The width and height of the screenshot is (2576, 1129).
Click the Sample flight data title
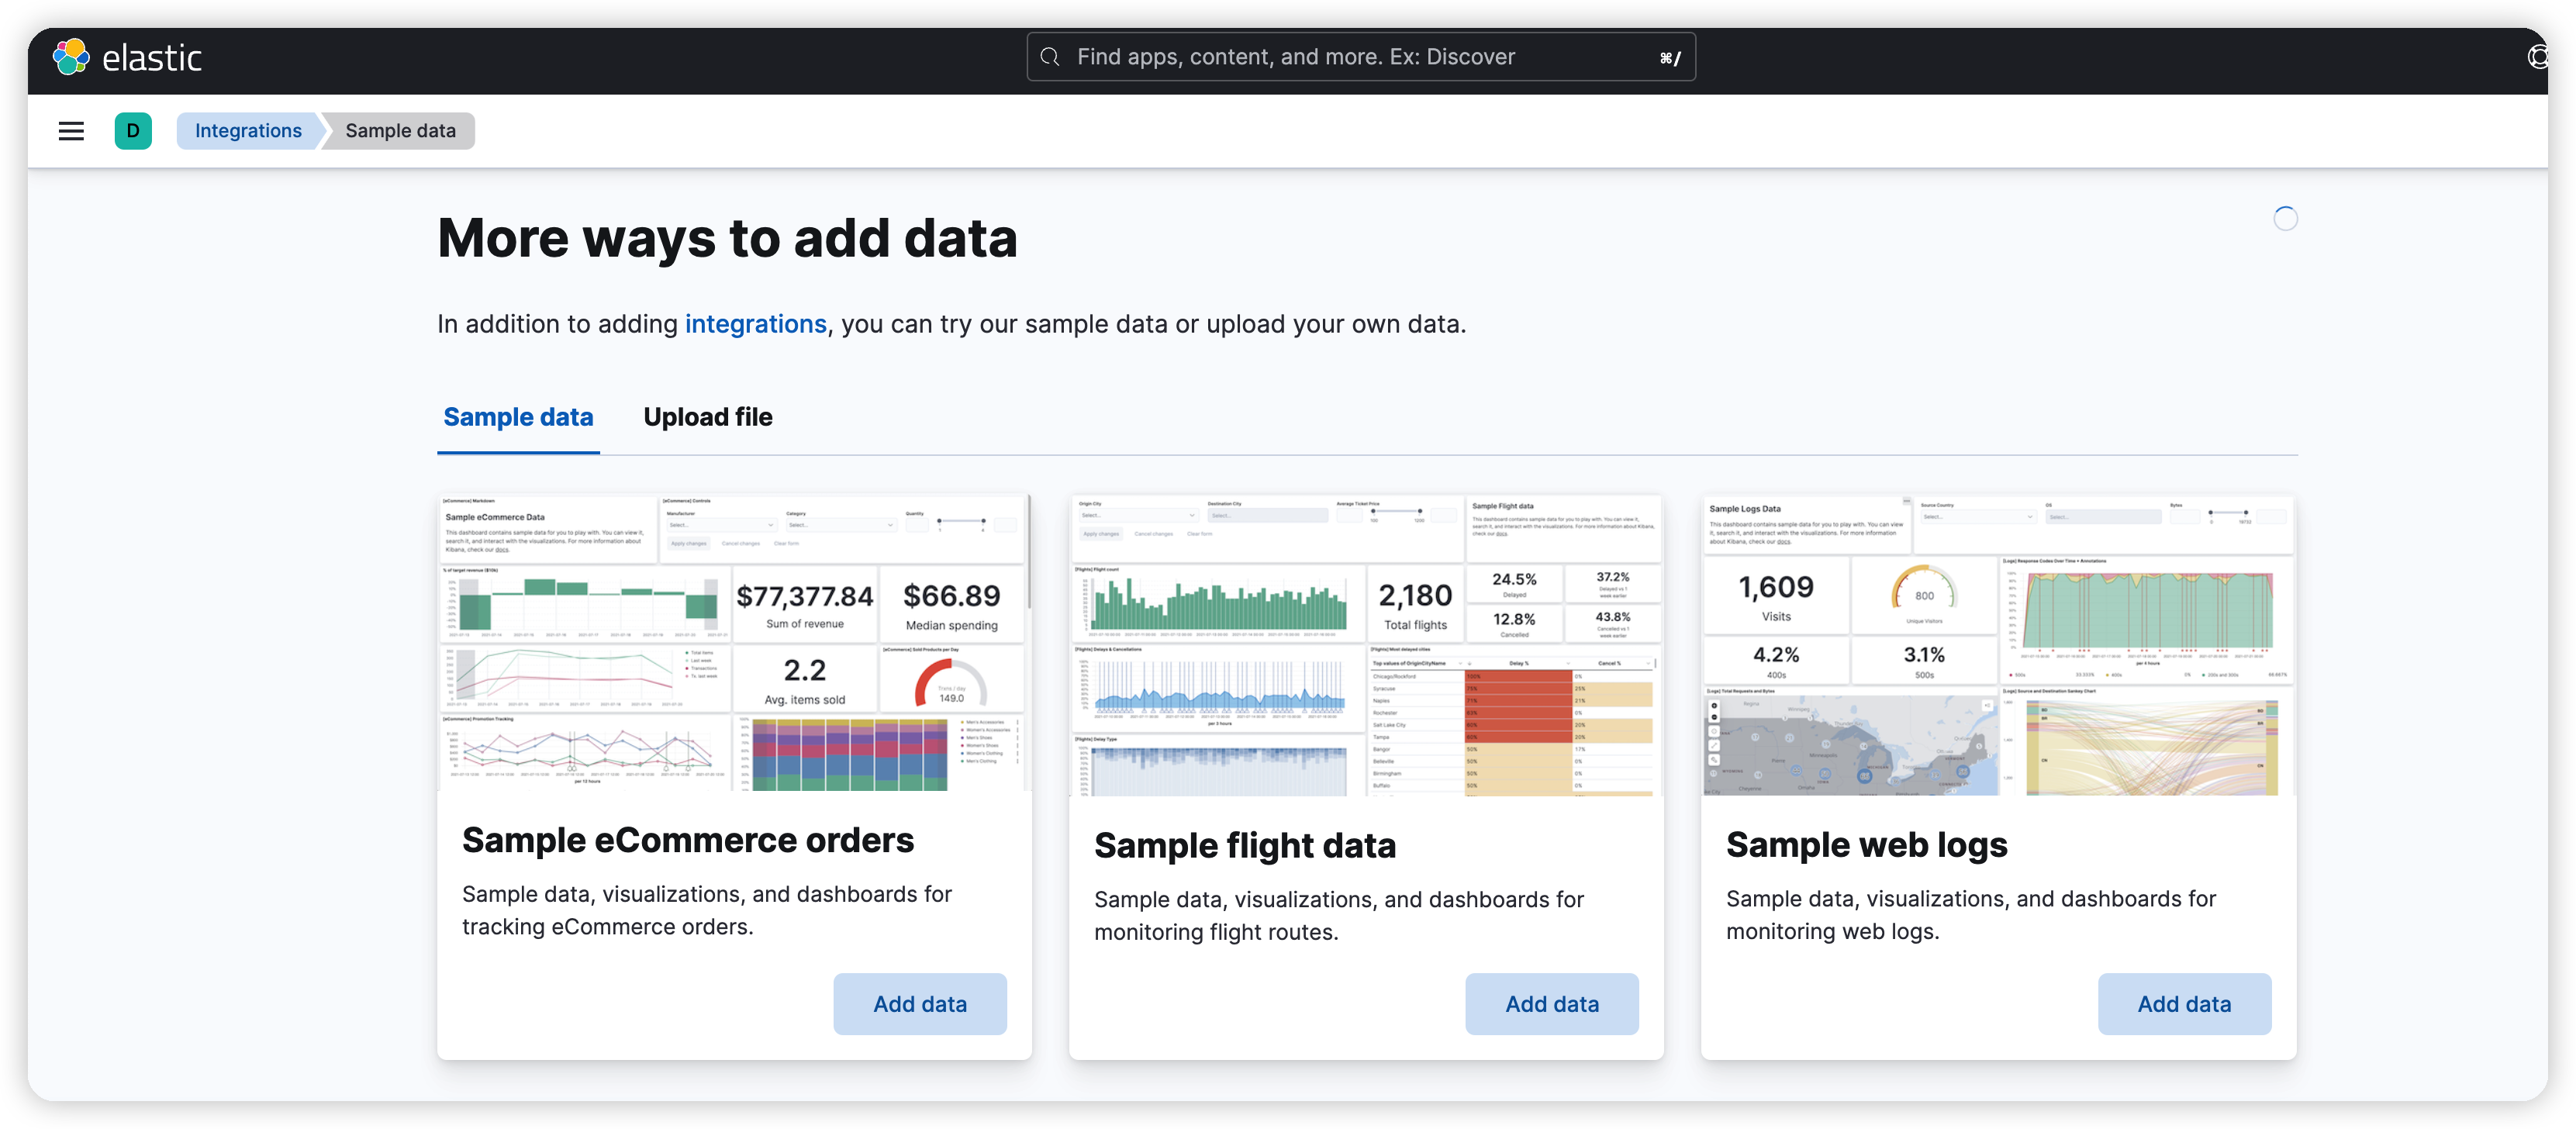pyautogui.click(x=1244, y=846)
